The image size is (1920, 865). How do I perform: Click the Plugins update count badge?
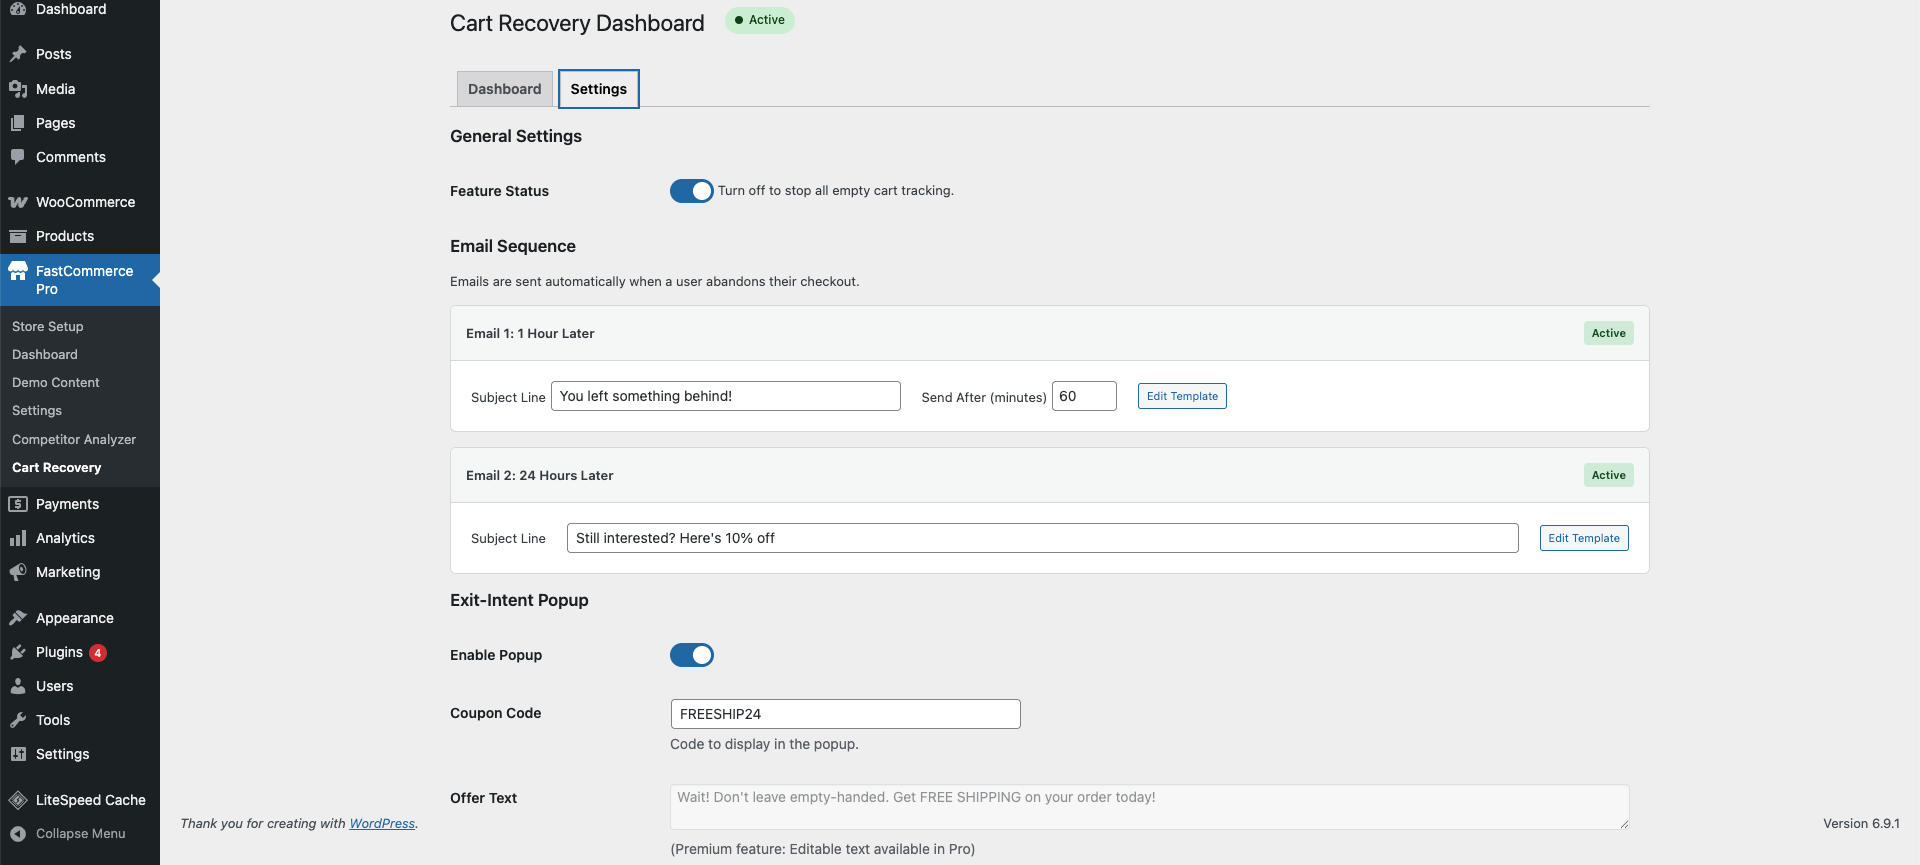tap(98, 653)
